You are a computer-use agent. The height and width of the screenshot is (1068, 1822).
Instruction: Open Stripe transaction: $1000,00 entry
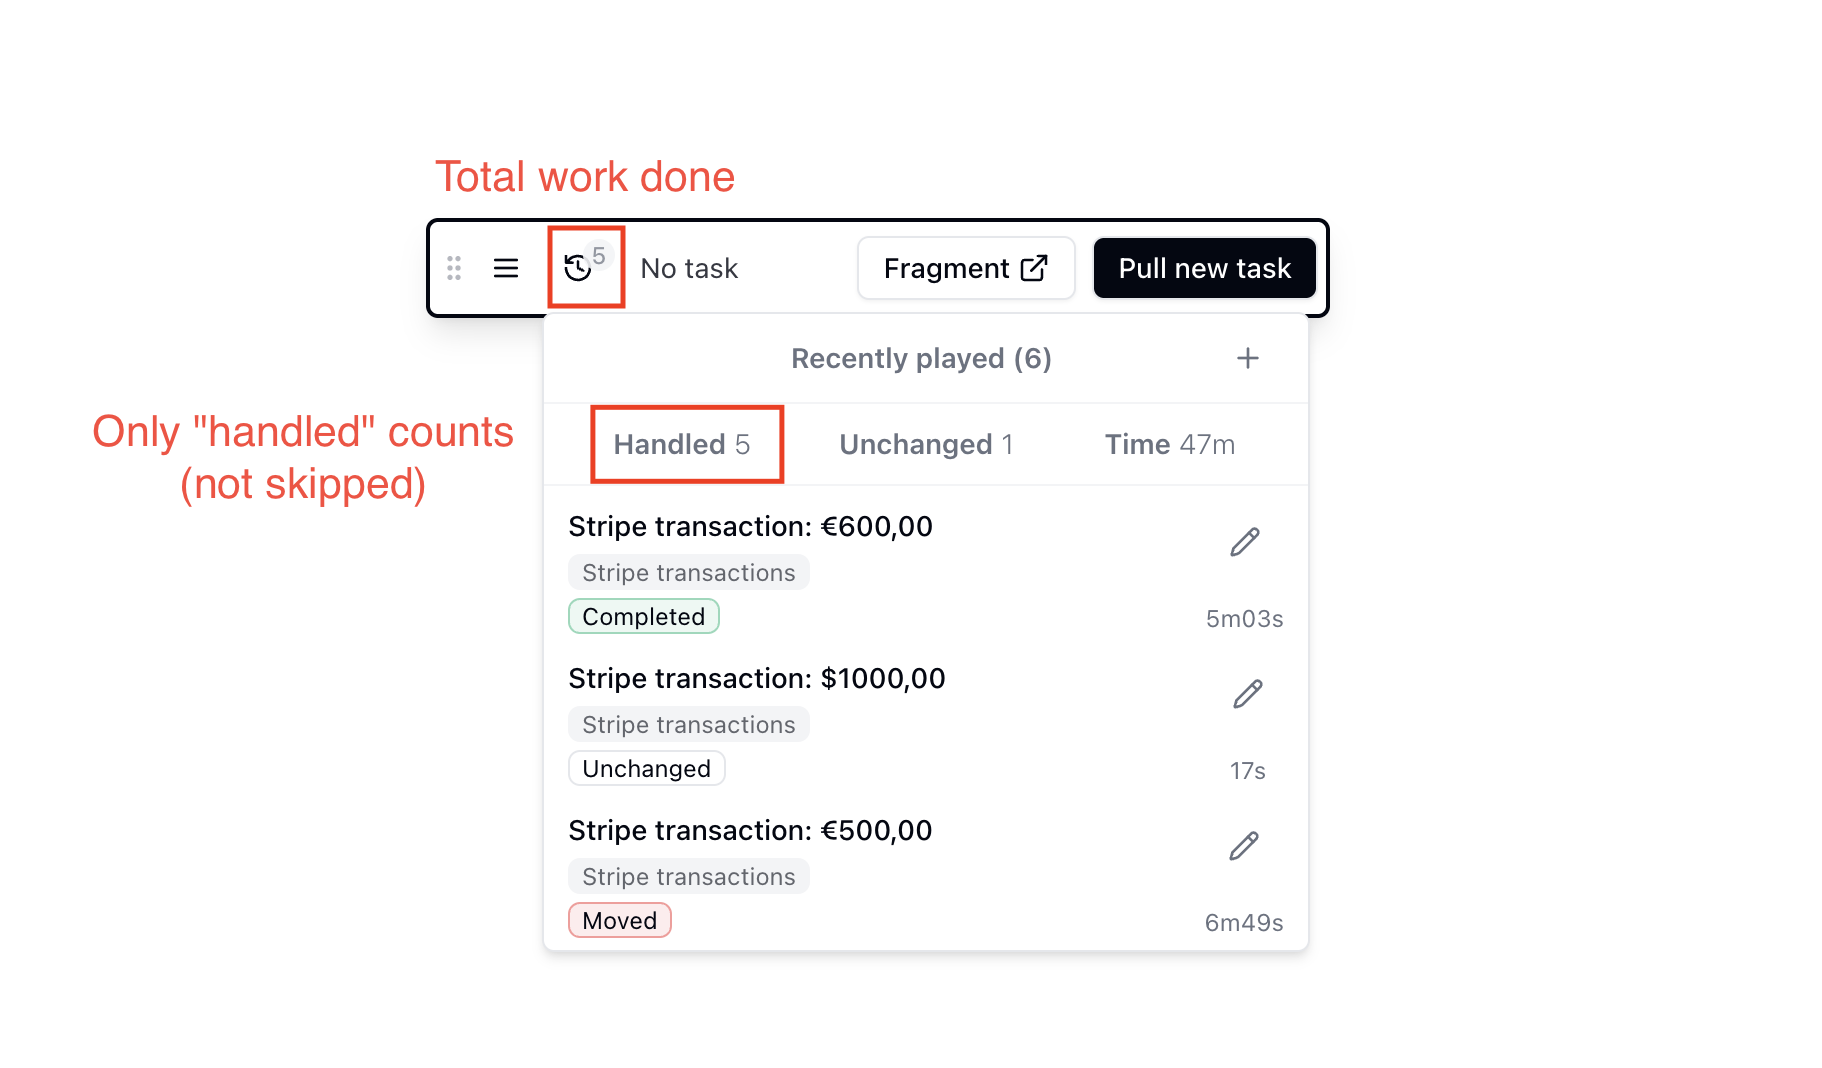(x=757, y=678)
